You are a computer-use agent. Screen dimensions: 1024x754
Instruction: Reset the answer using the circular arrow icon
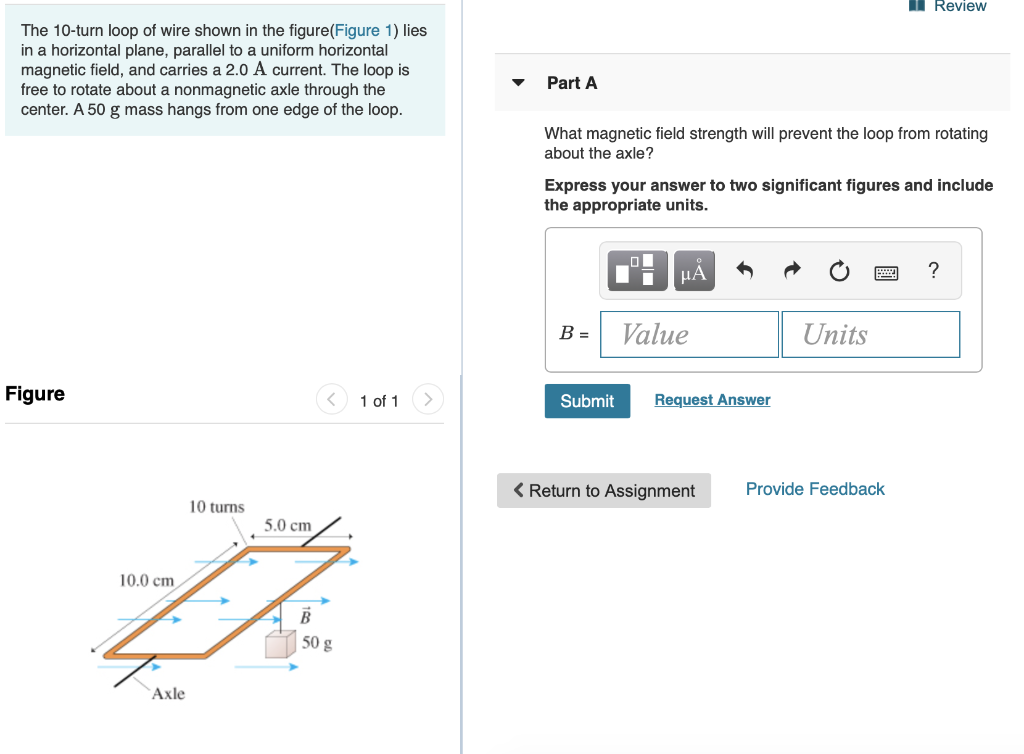839,270
